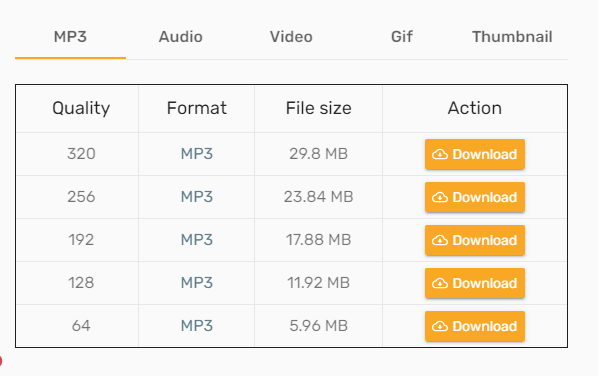Image resolution: width=598 pixels, height=376 pixels.
Task: Download the 192 quality 17.88 MB MP3
Action: pyautogui.click(x=475, y=240)
